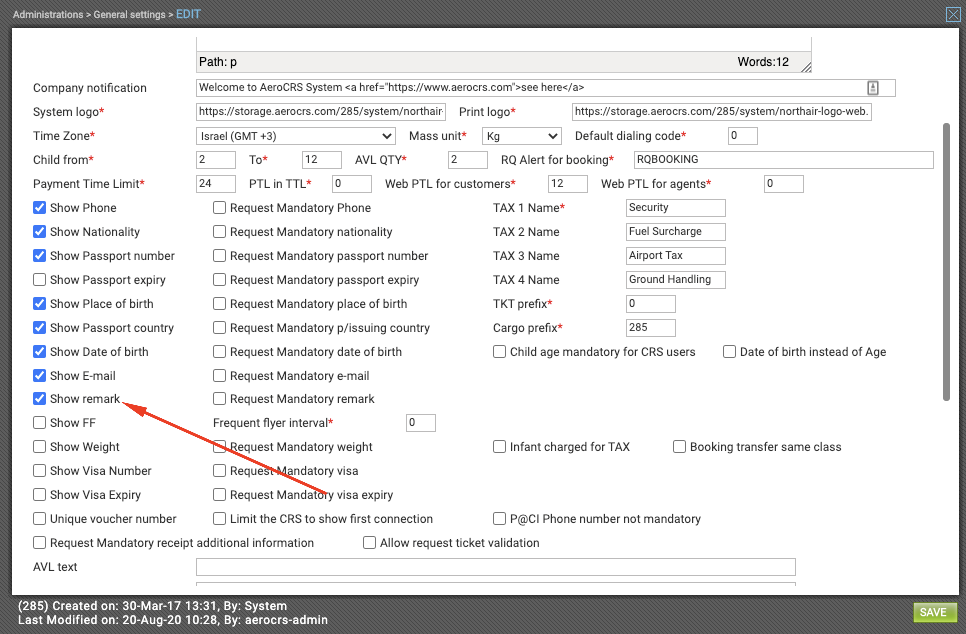Enable Request Mandatory e-mail
Viewport: 966px width, 634px height.
219,376
